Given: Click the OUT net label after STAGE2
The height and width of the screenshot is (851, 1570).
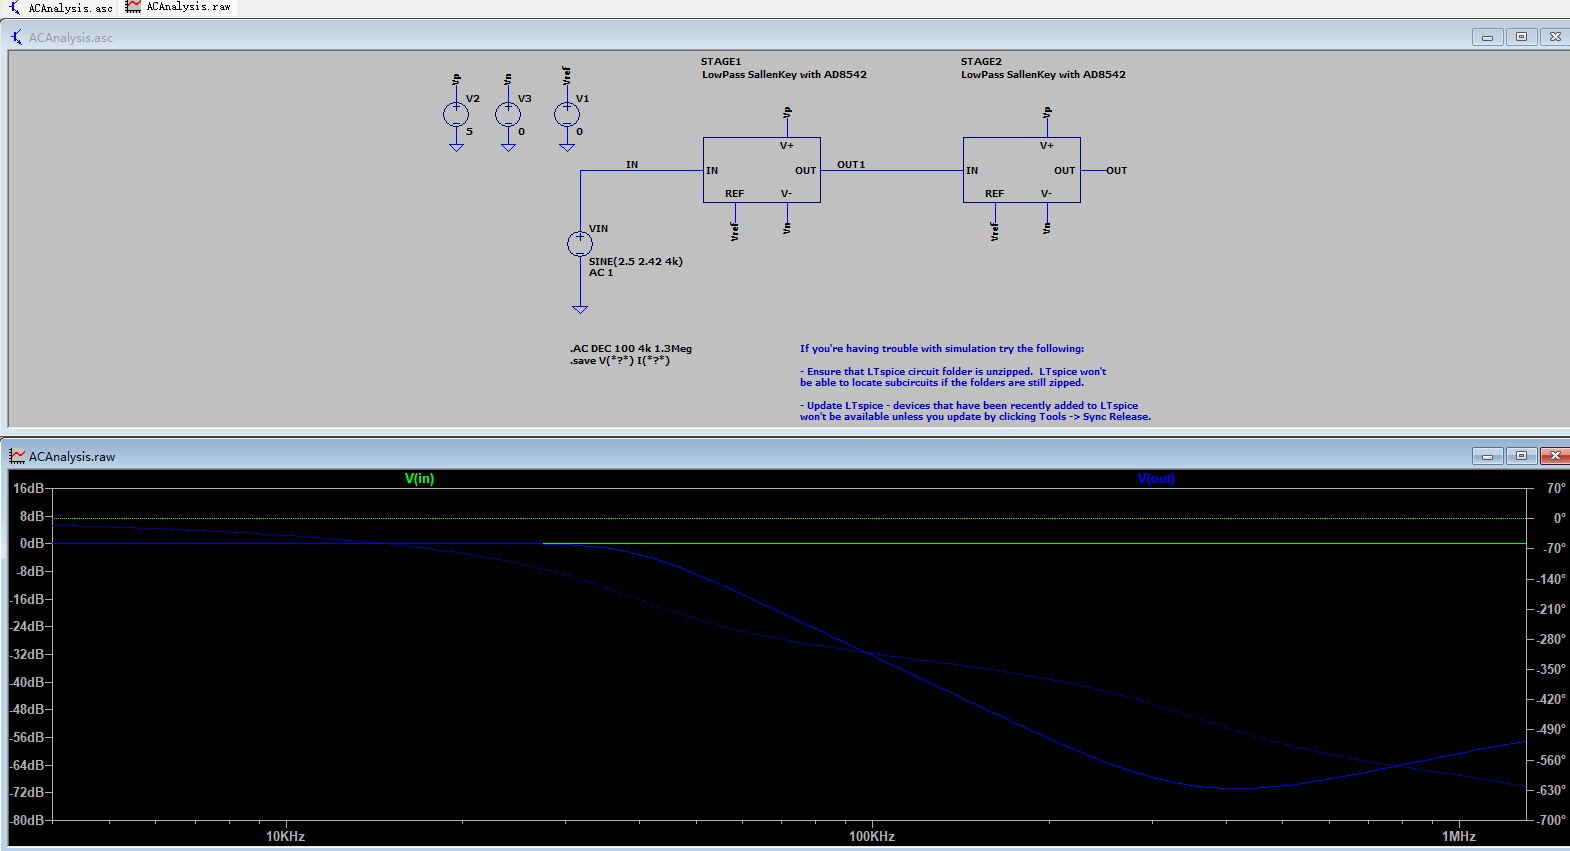Looking at the screenshot, I should tap(1116, 170).
